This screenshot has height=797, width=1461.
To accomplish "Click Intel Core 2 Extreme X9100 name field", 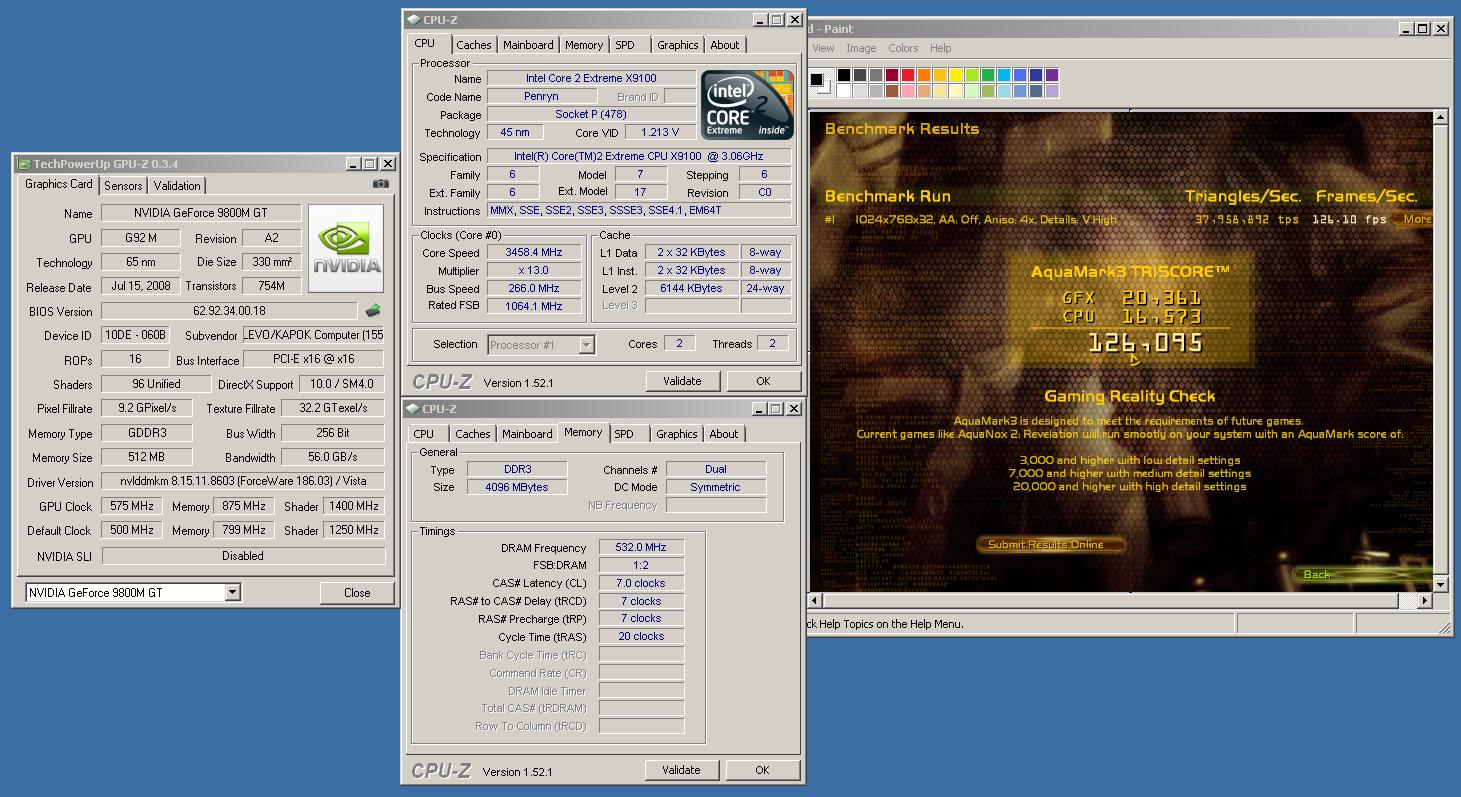I will coord(591,79).
